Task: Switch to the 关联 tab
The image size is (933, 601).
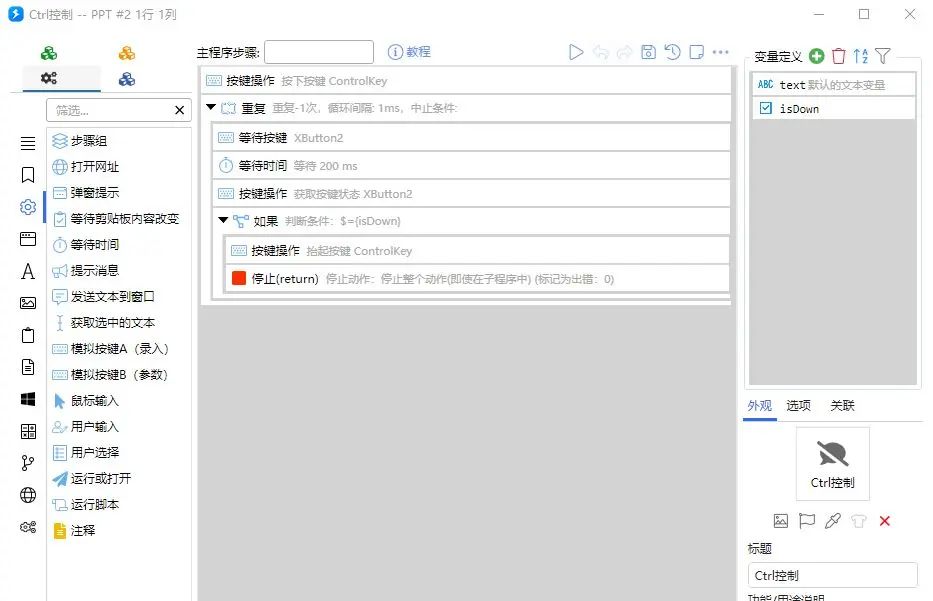Action: coord(842,405)
